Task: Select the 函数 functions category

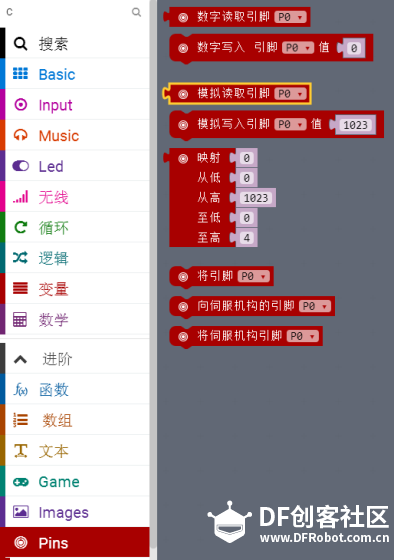Action: [75, 390]
